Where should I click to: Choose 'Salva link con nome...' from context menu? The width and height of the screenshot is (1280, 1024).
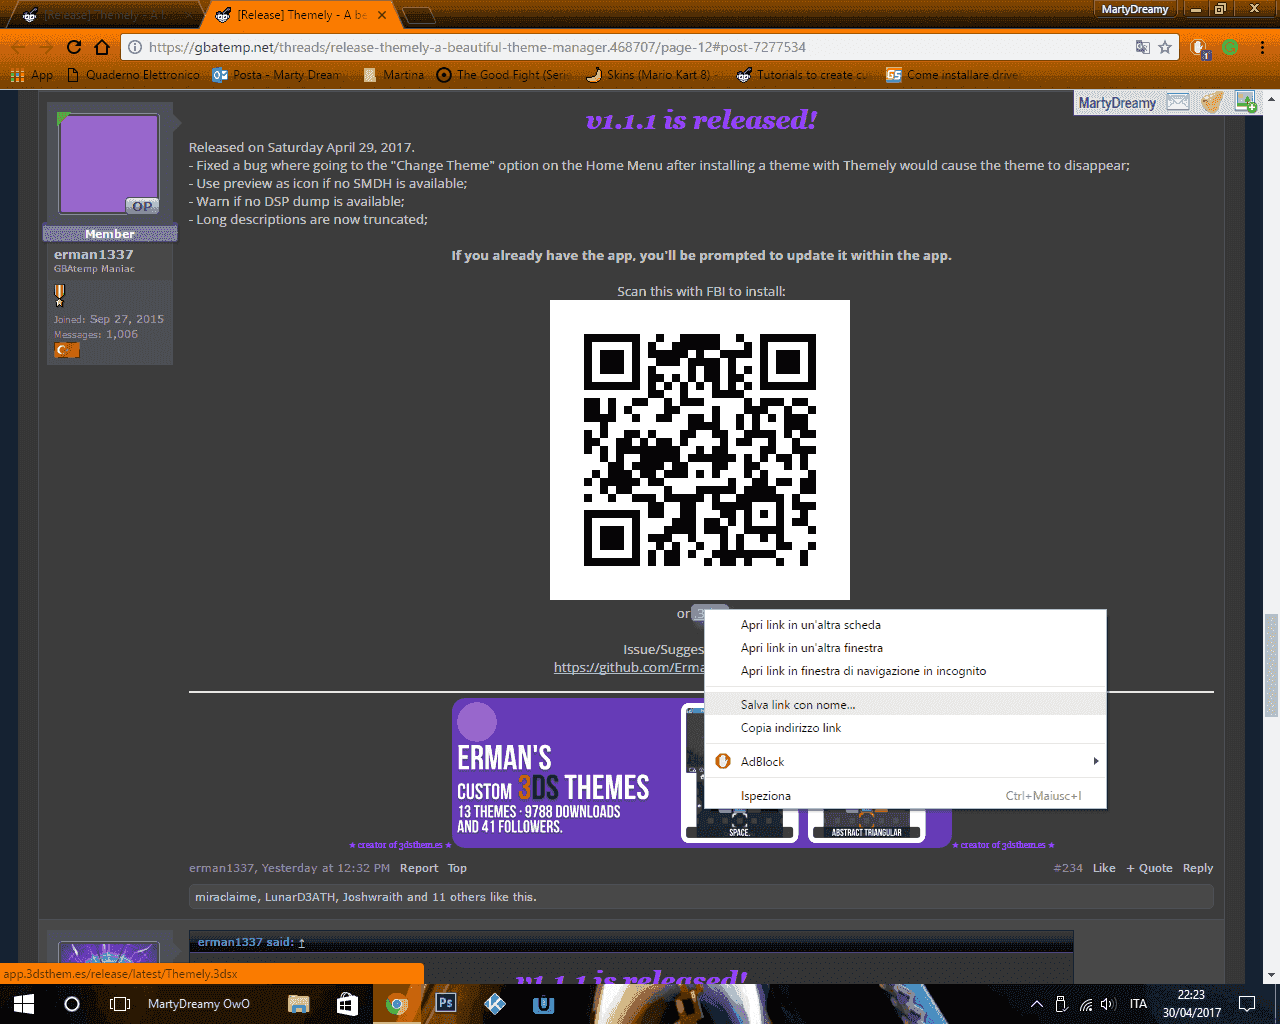pyautogui.click(x=906, y=705)
